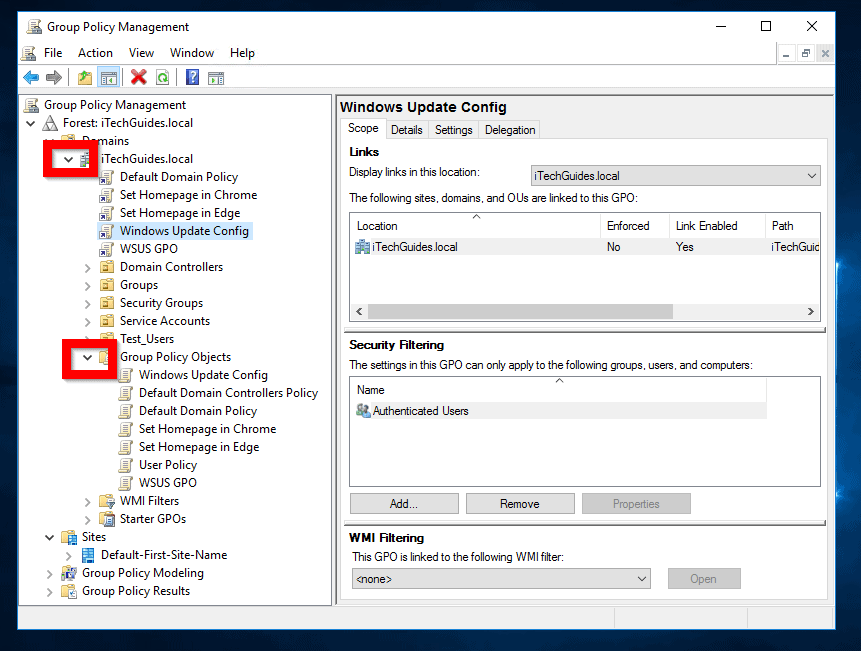Click the Default Domain Controllers Policy scroll icon
861x651 pixels.
(x=126, y=393)
